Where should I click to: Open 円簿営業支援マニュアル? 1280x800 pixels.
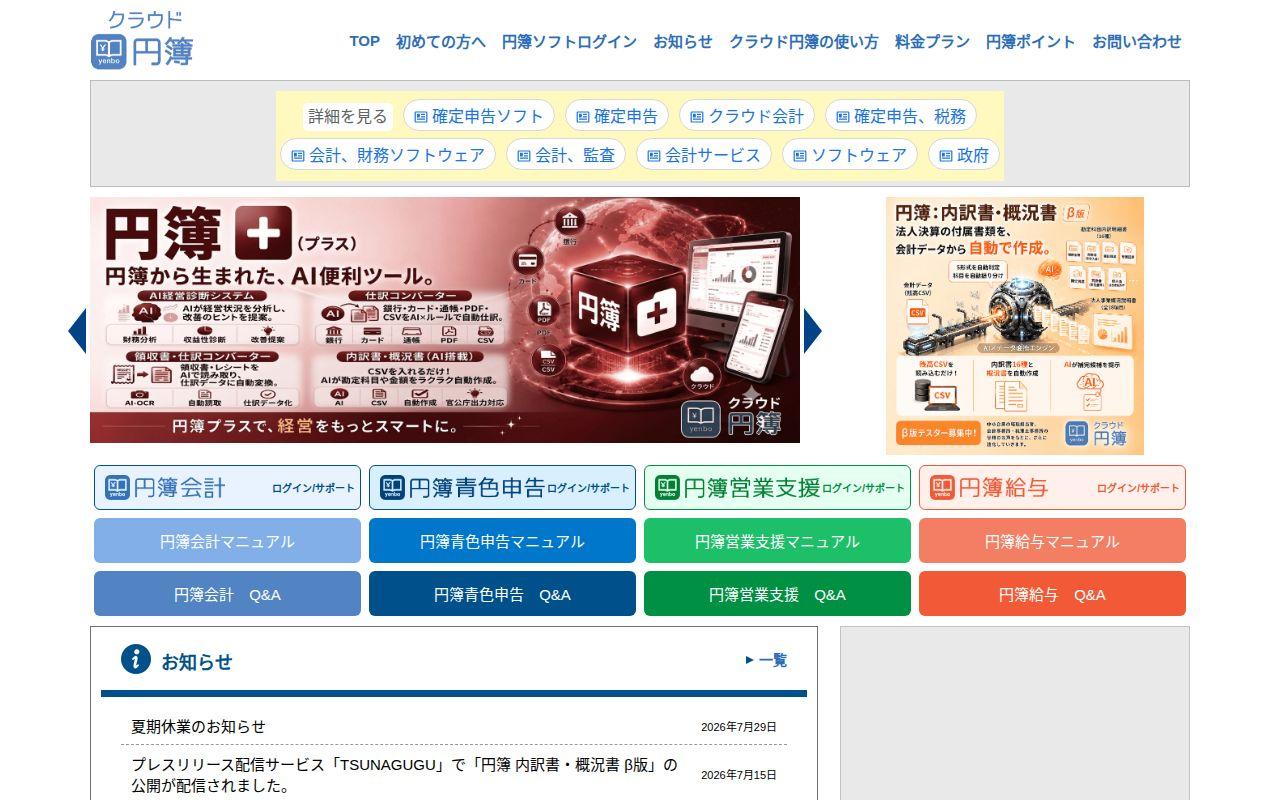[x=777, y=541]
